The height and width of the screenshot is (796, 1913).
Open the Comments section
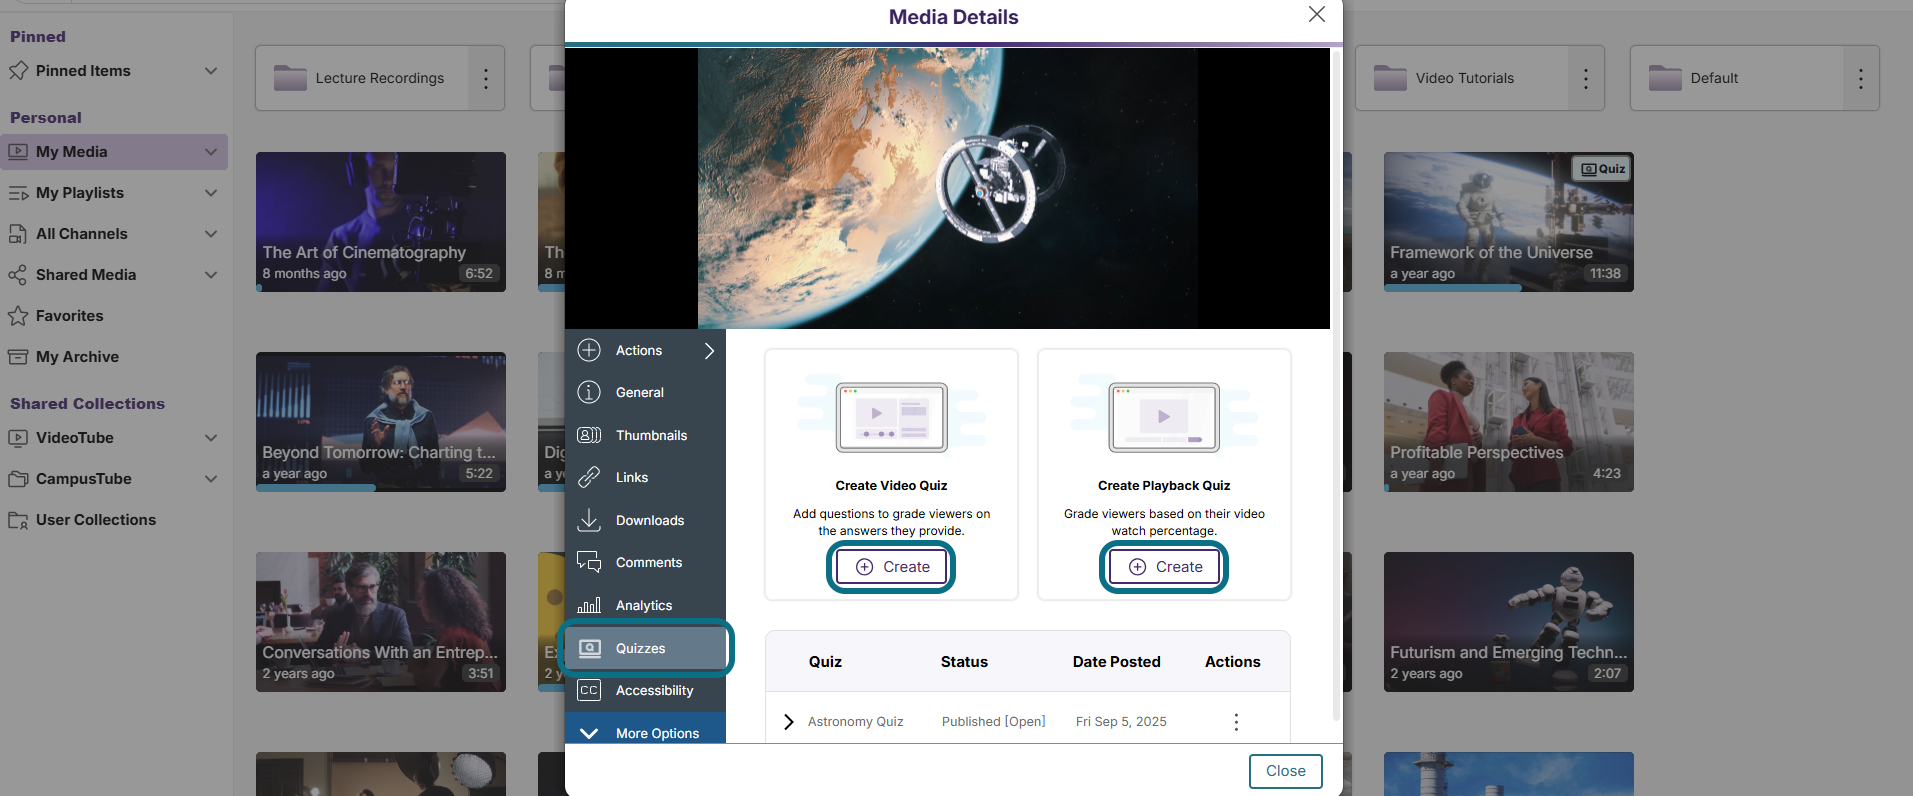[645, 562]
